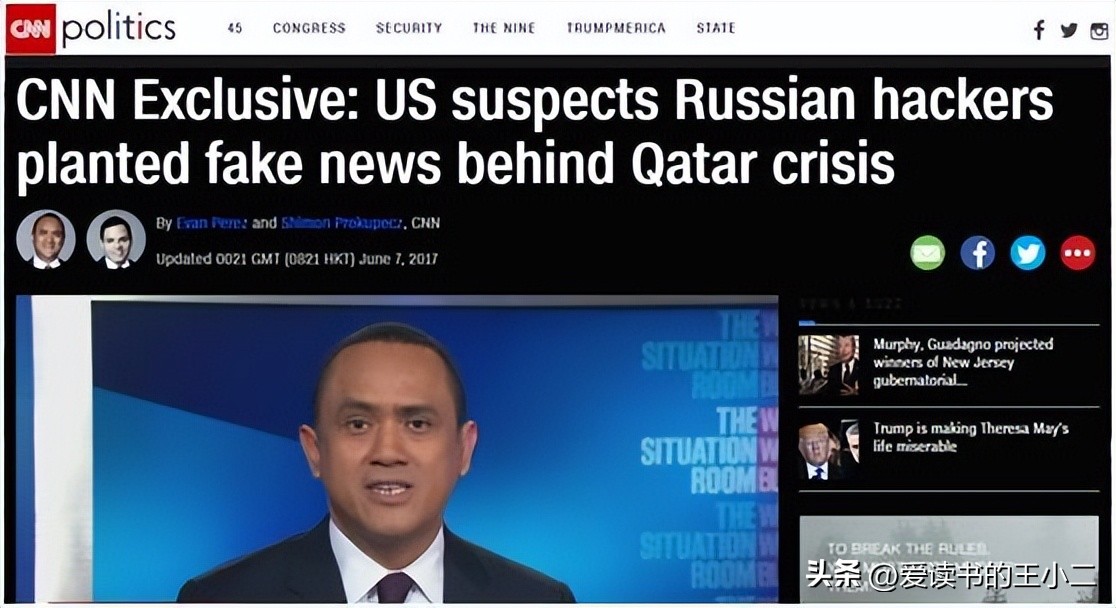Open the Twitter icon in top navigation
Image resolution: width=1116 pixels, height=608 pixels.
(x=1068, y=30)
